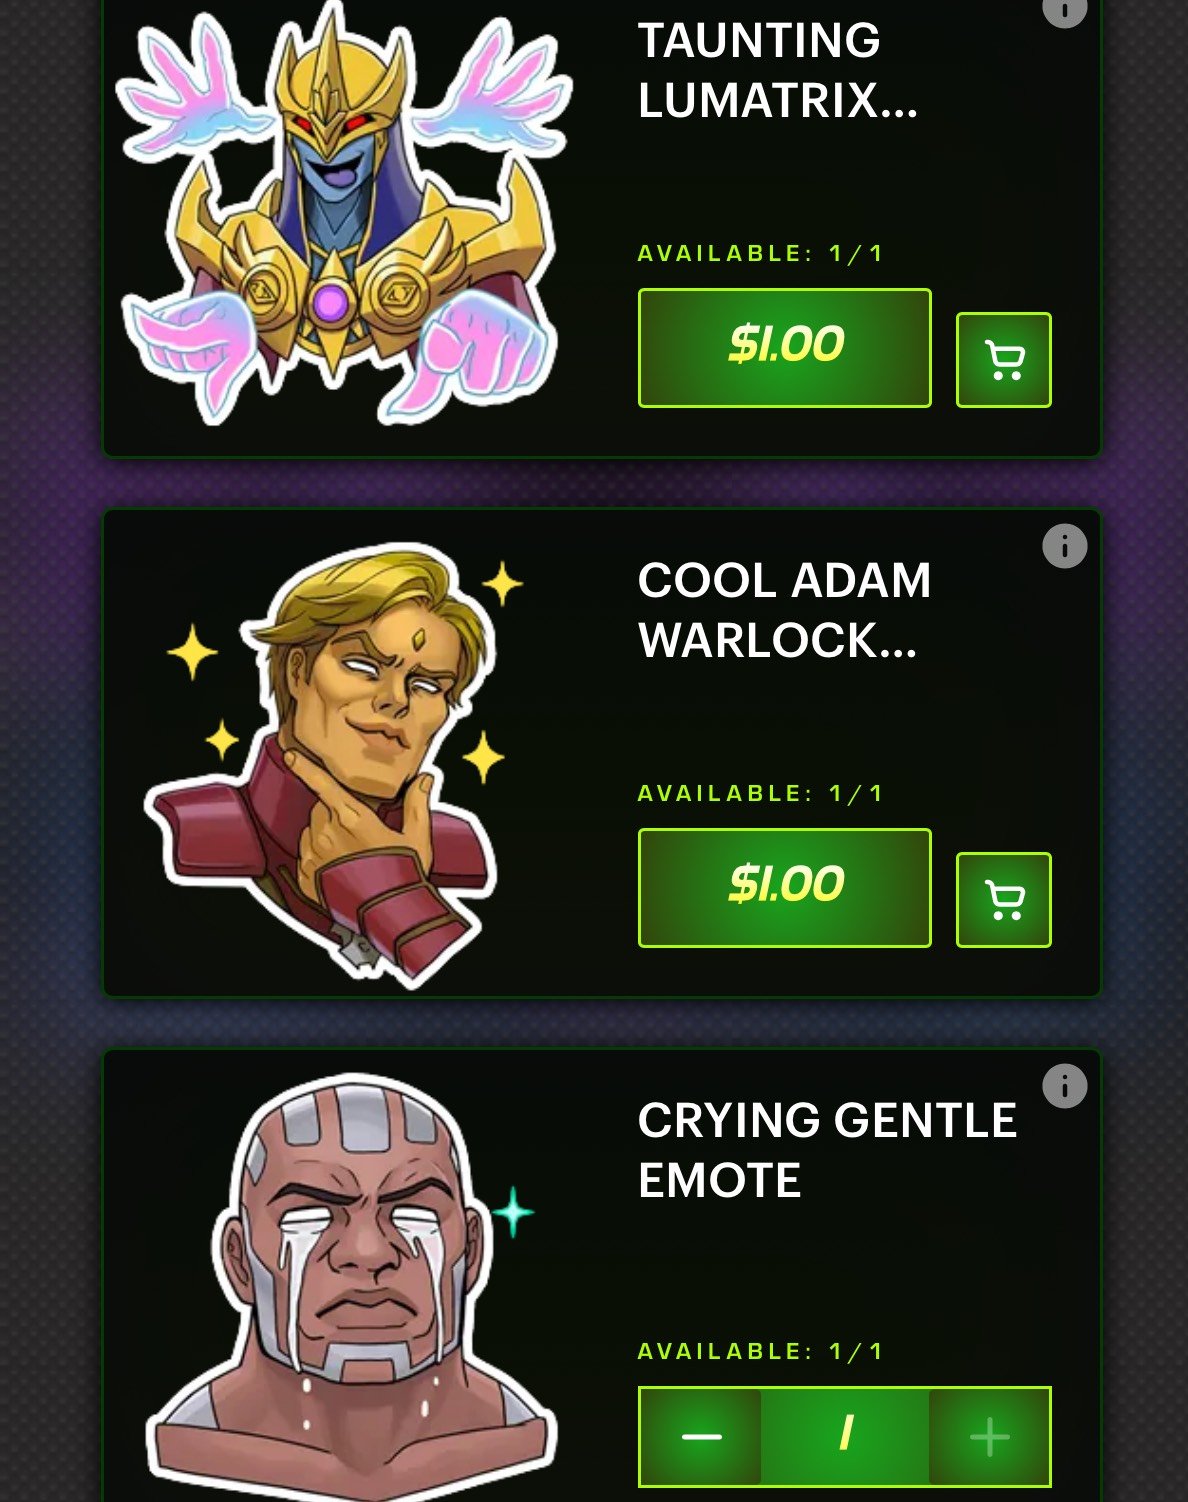
Task: Decrease Crying Gentle Emote quantity with minus
Action: tap(701, 1437)
